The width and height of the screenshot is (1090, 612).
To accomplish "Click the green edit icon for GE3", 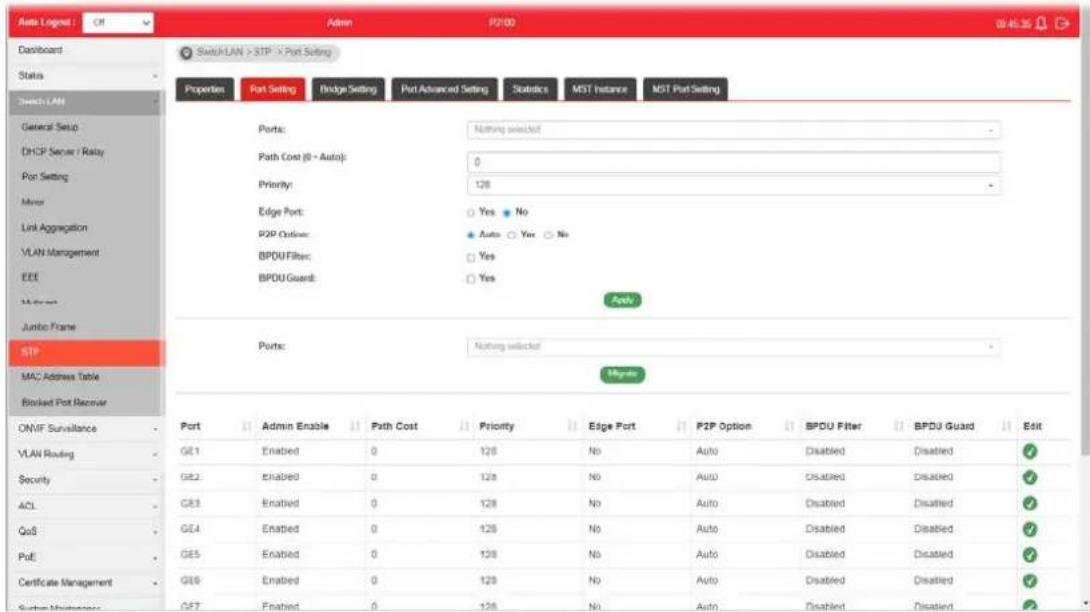I will coord(1030,503).
